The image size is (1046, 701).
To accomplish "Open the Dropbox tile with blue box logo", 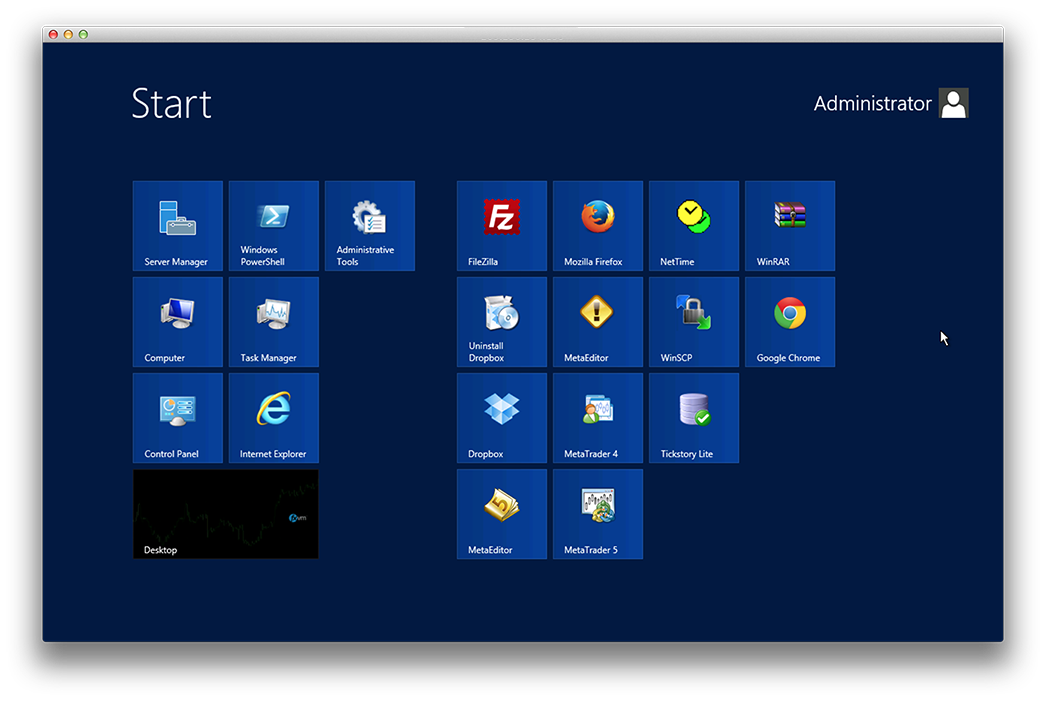I will coord(502,418).
